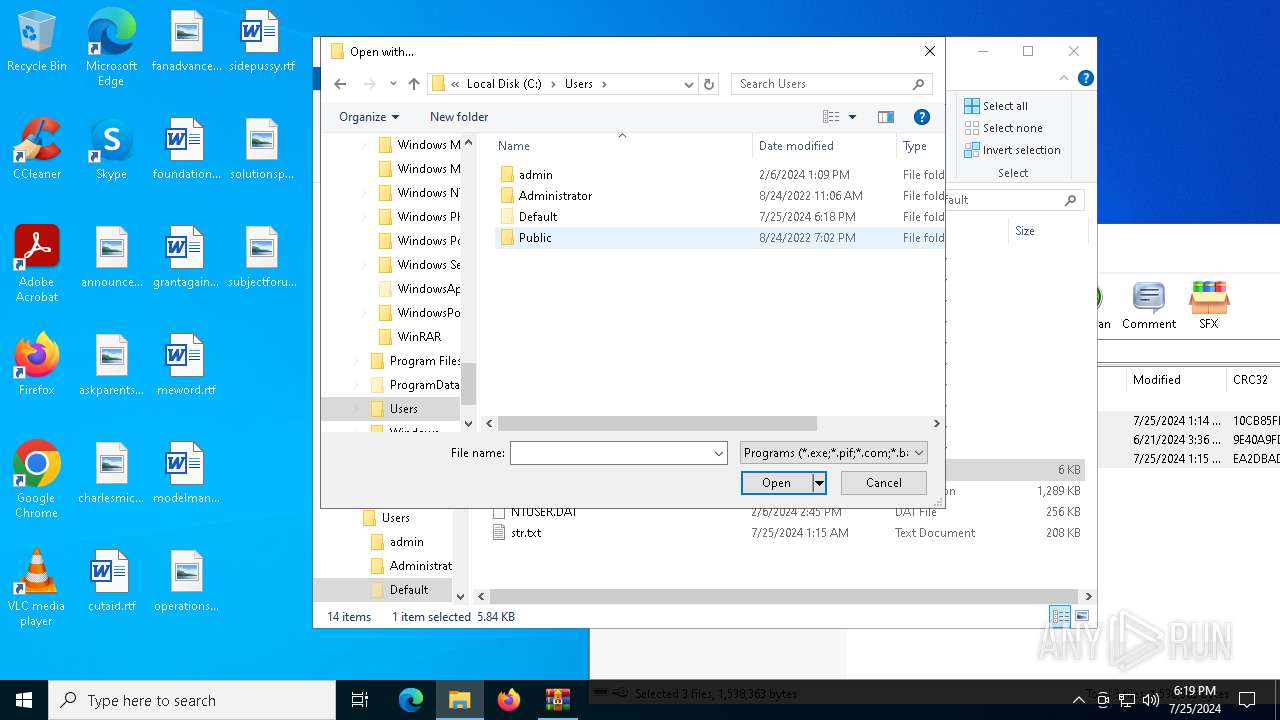Open Skype desktop shortcut

click(x=111, y=149)
